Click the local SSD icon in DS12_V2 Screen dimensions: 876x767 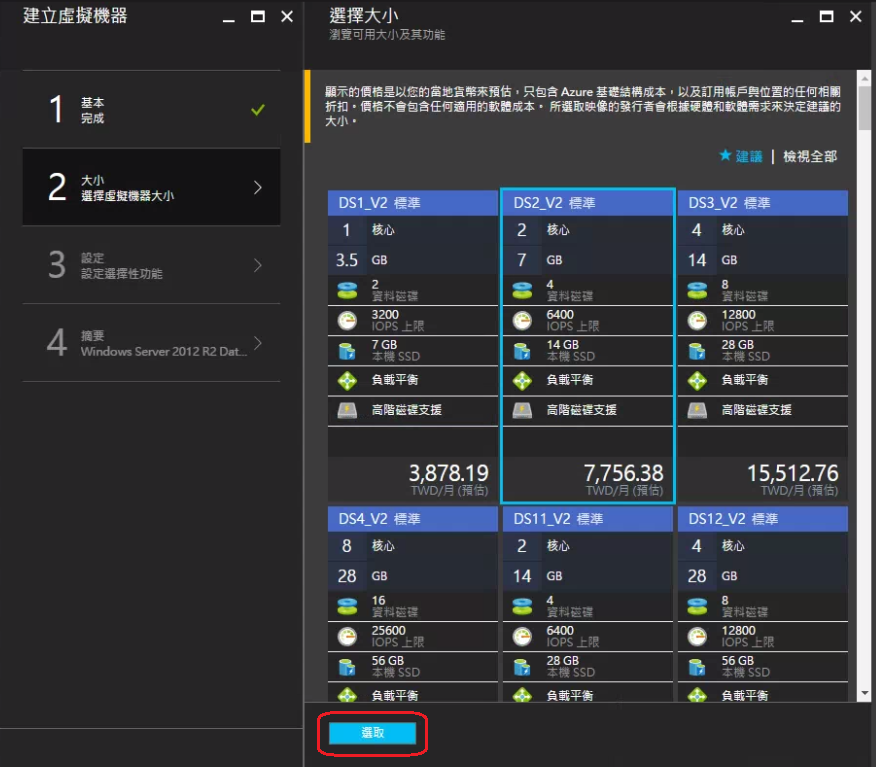tap(697, 666)
